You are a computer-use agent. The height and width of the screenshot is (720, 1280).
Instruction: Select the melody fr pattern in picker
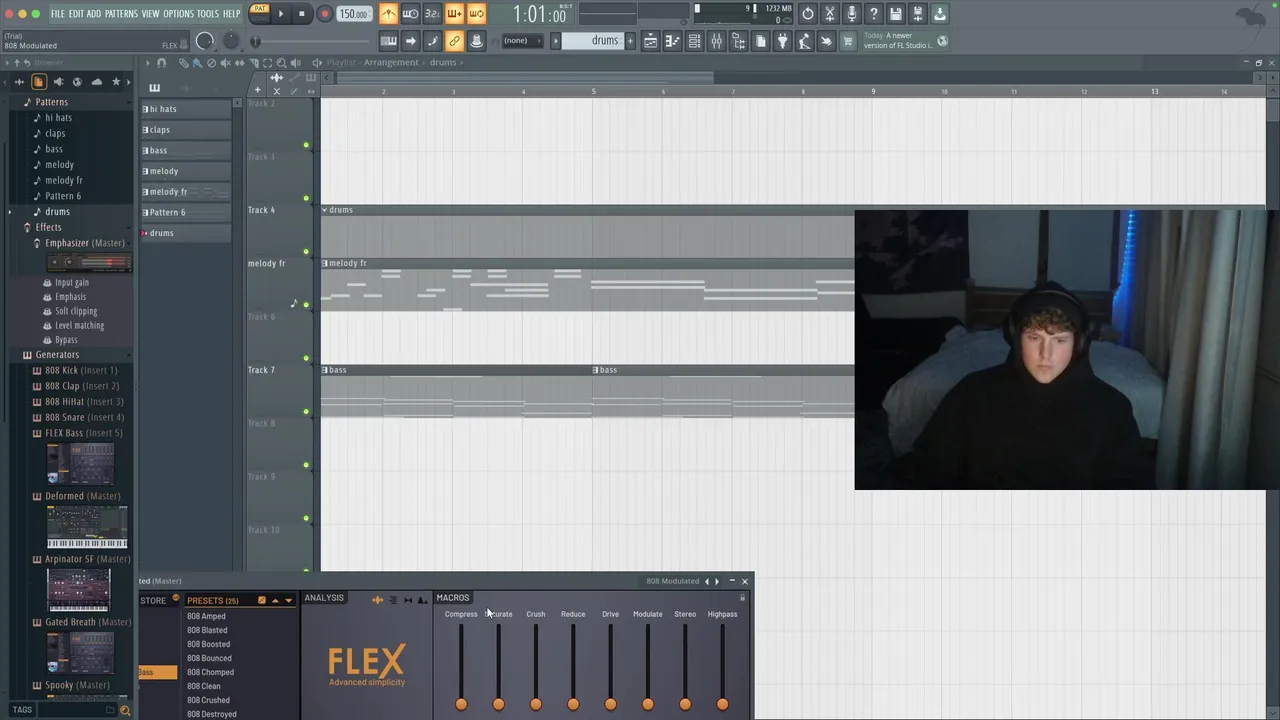coord(186,192)
